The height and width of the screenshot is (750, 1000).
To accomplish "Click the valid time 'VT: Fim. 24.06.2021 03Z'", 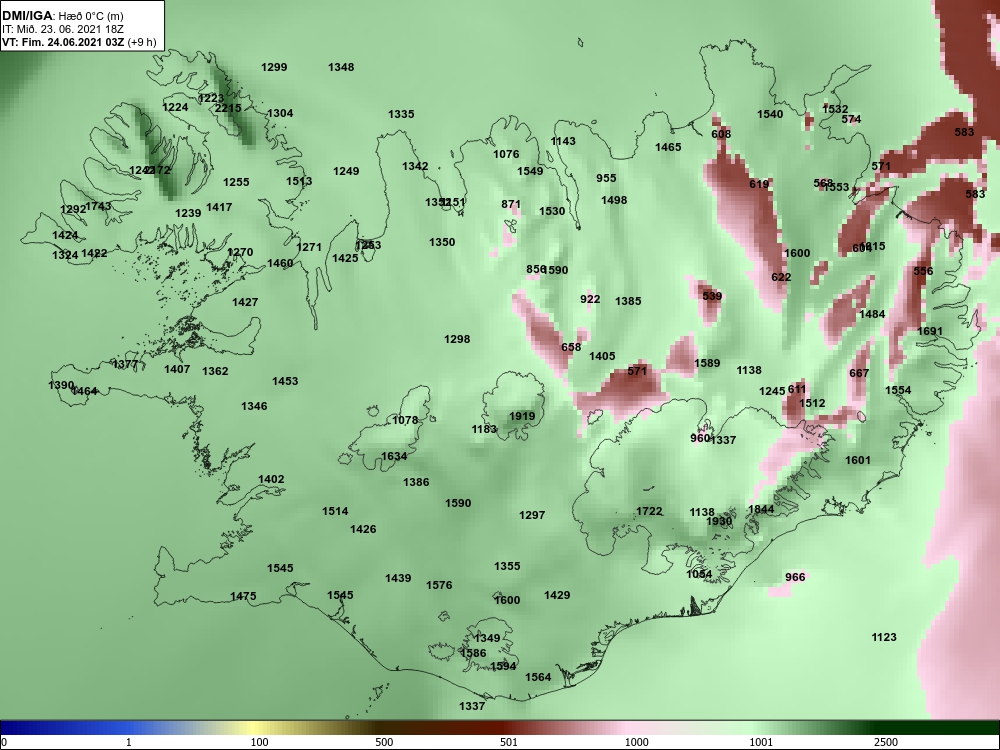I will coord(65,42).
